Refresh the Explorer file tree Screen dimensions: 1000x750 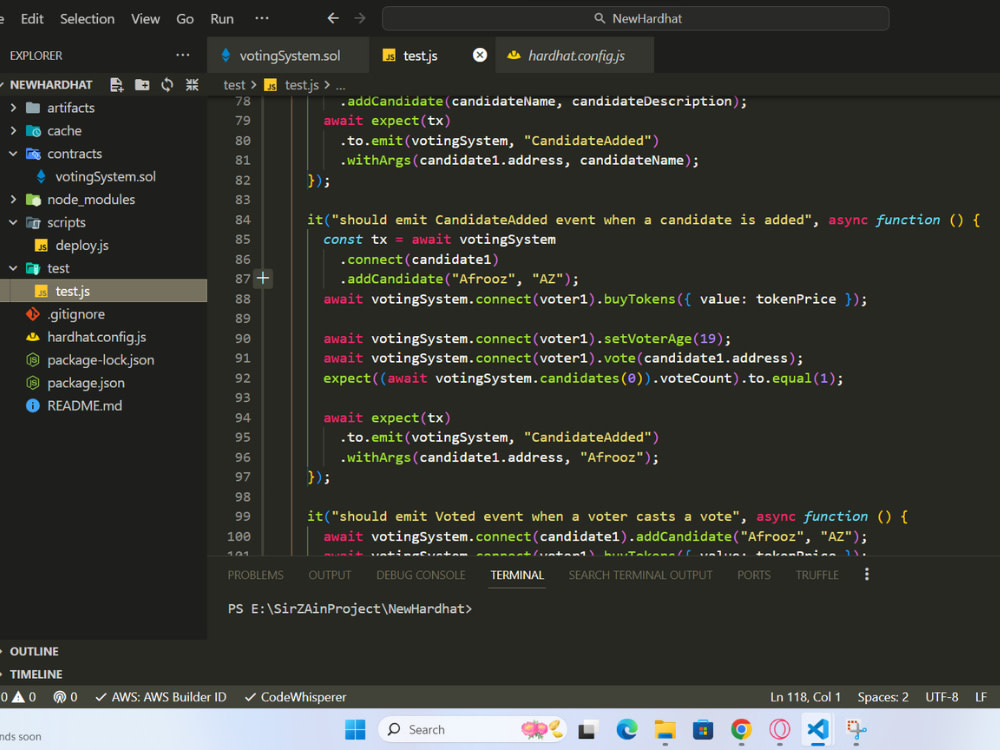pyautogui.click(x=167, y=85)
